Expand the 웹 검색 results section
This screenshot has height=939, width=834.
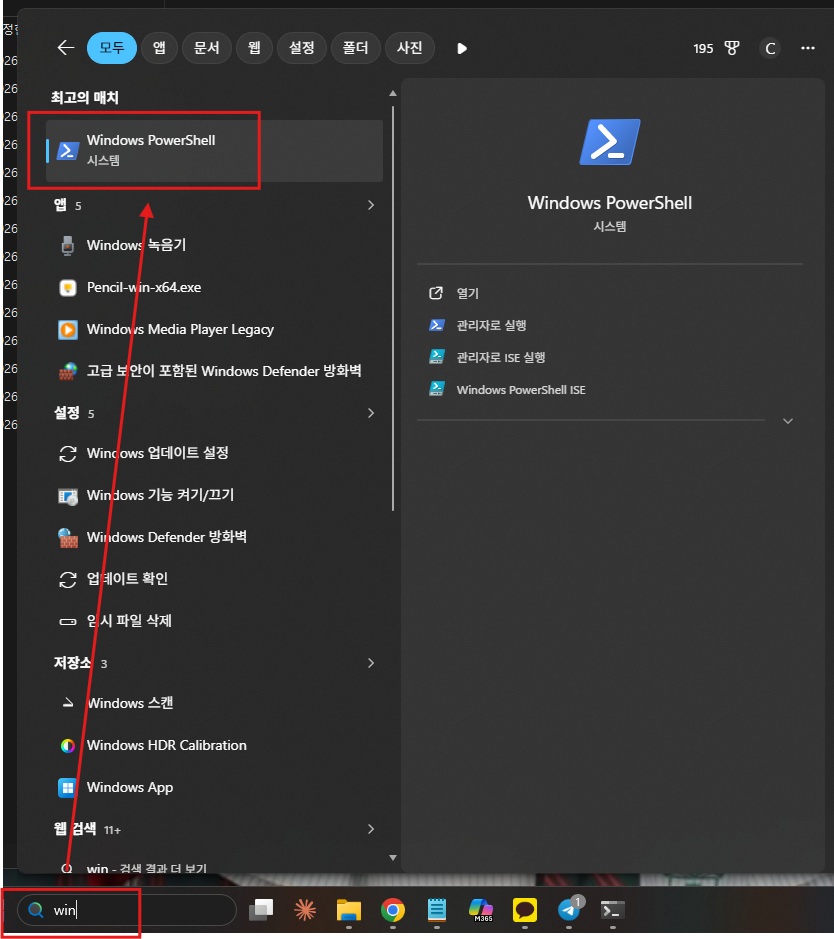click(x=371, y=829)
